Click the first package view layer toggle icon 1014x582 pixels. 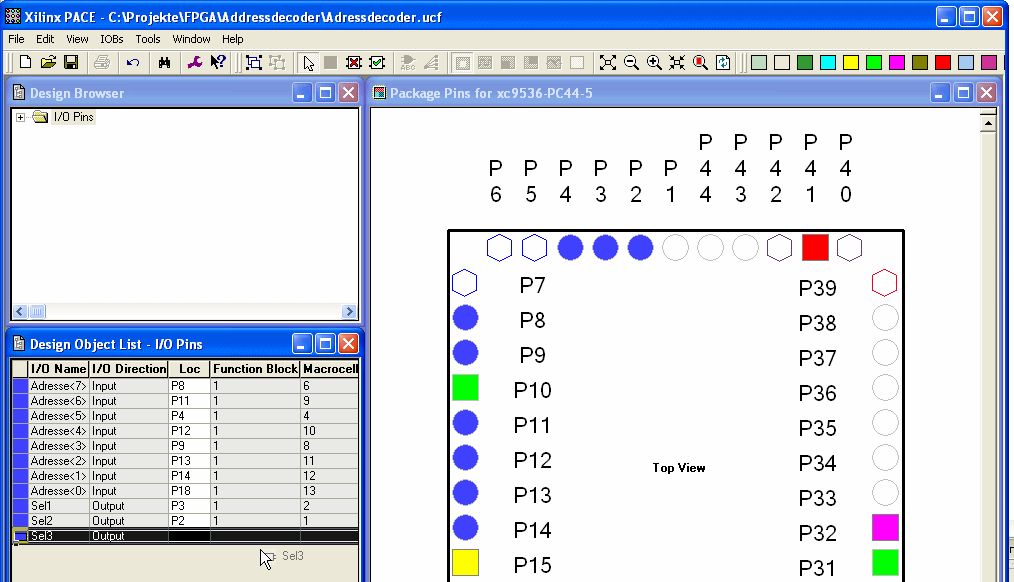(462, 62)
